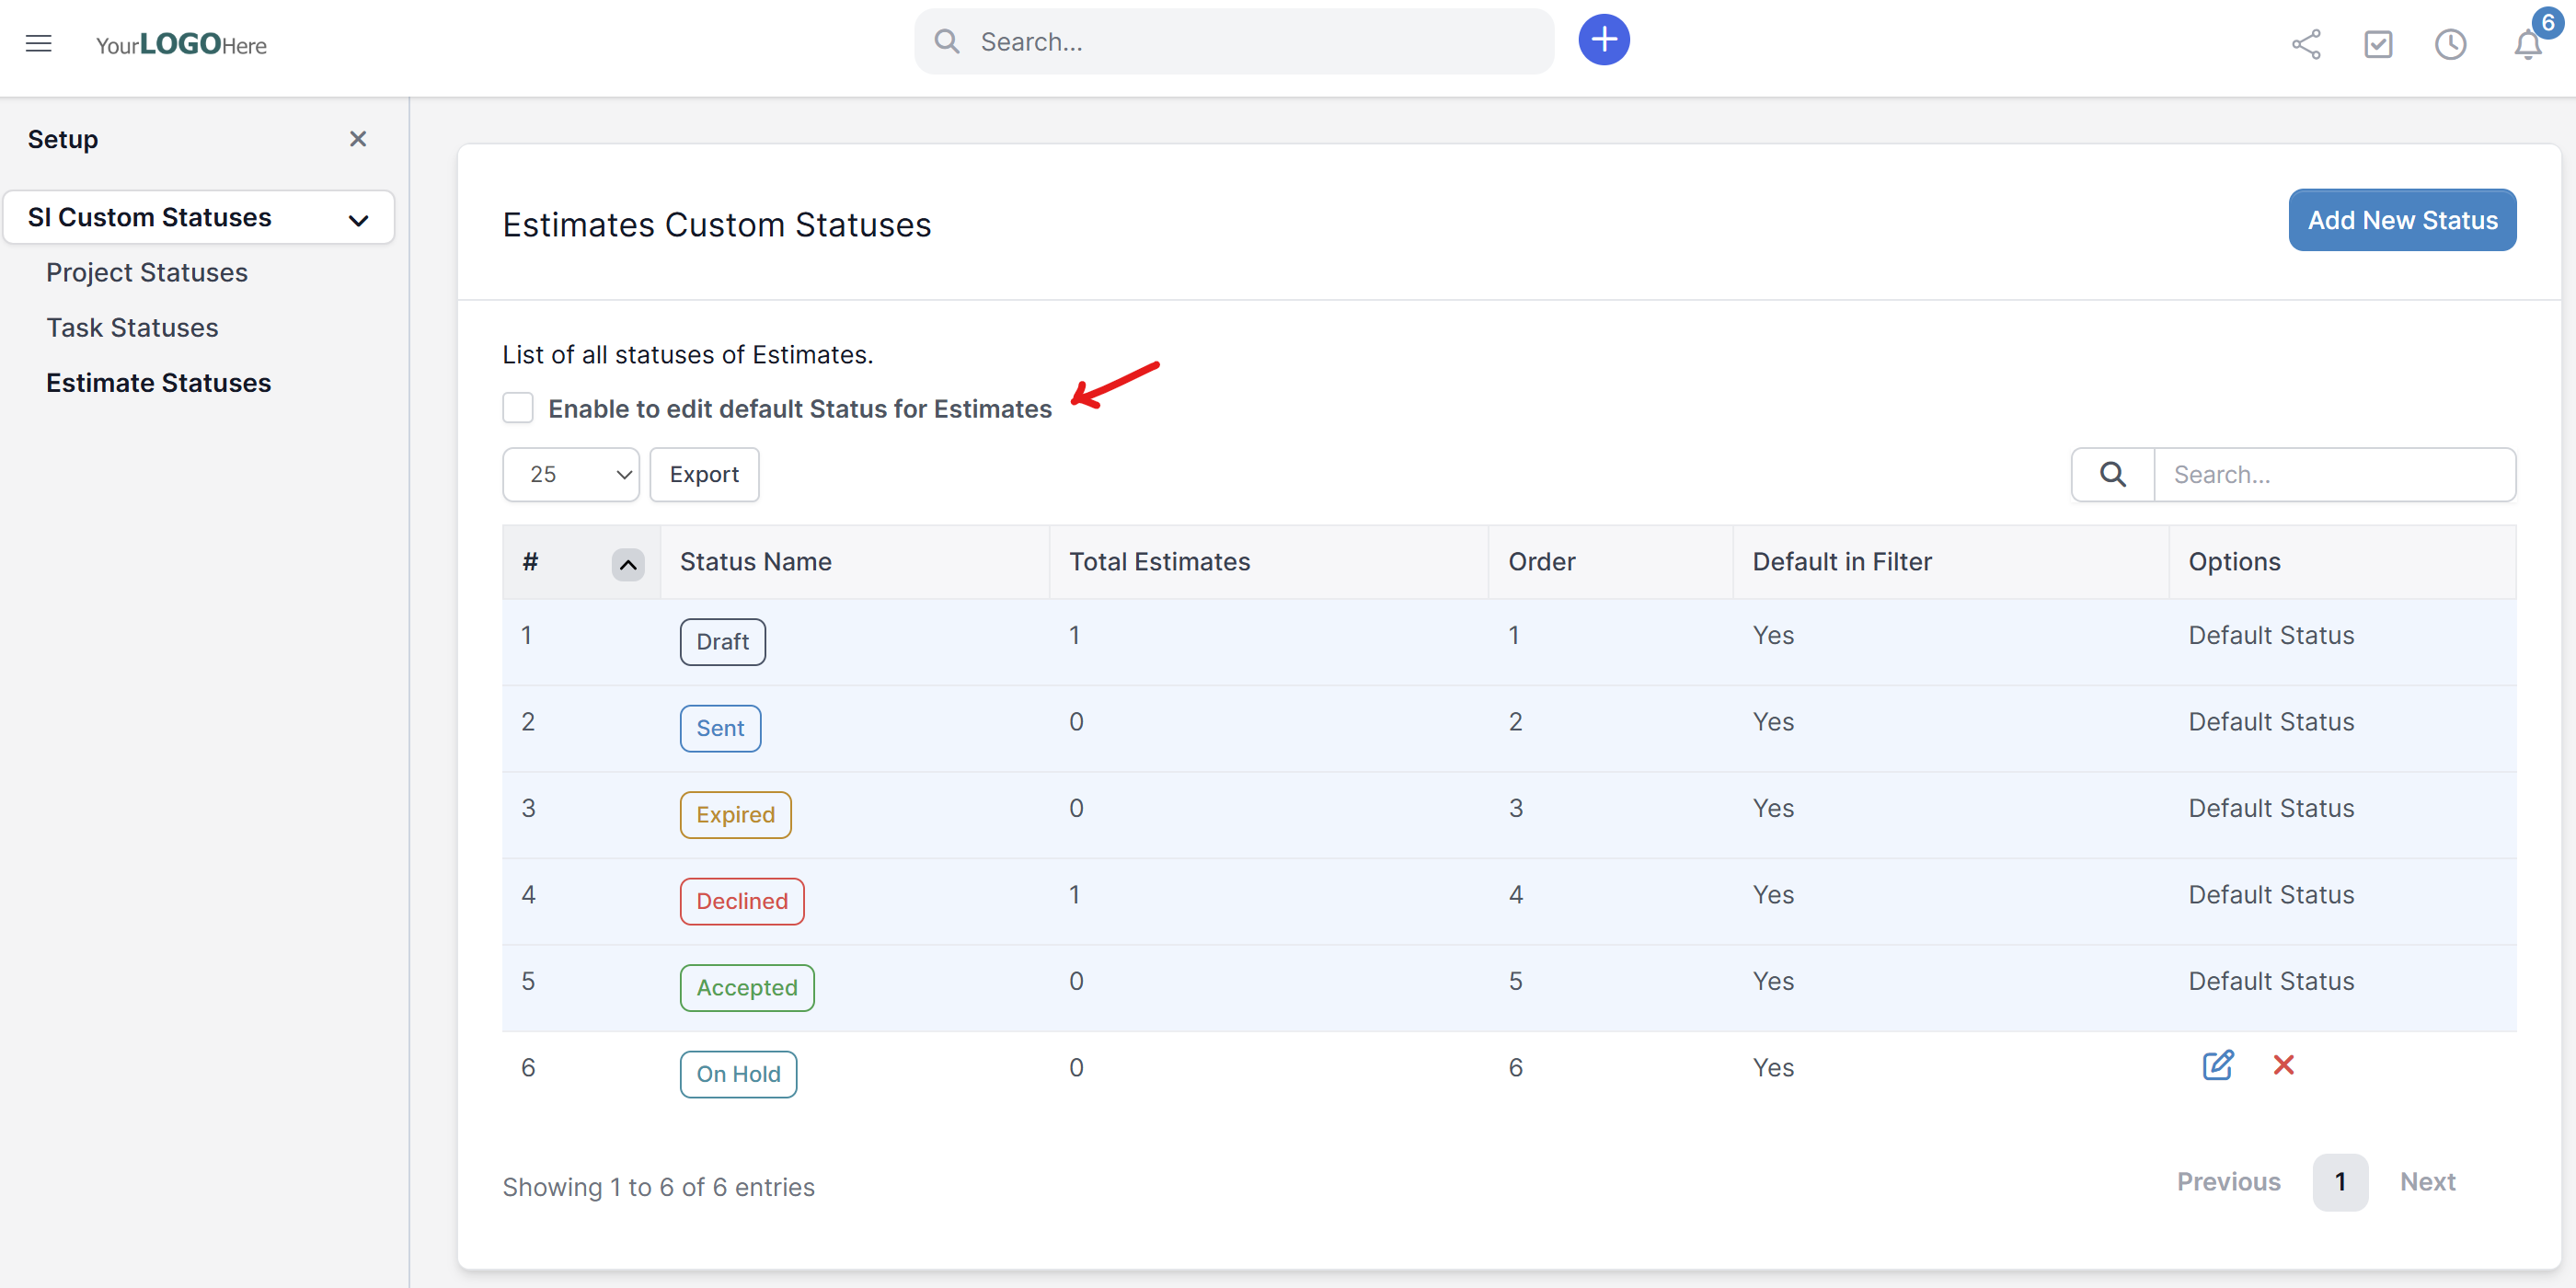Open the entries-per-page dropdown showing 25

(570, 473)
